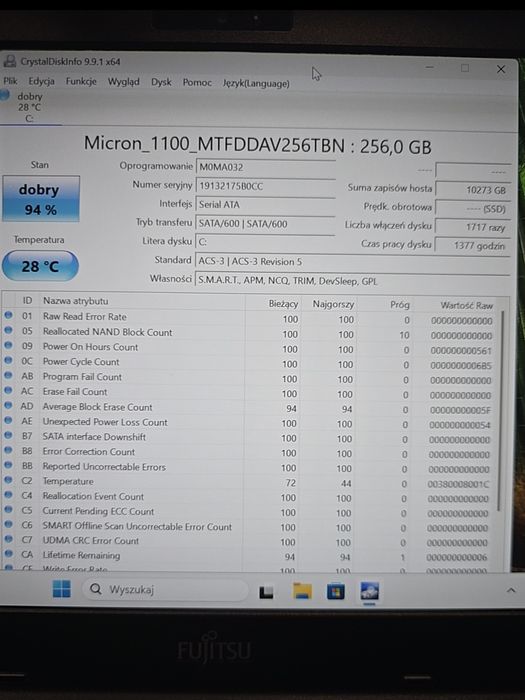The width and height of the screenshot is (525, 700).
Task: Click raw value 000000000054 of Unexpected Power Loss
Action: tap(460, 425)
